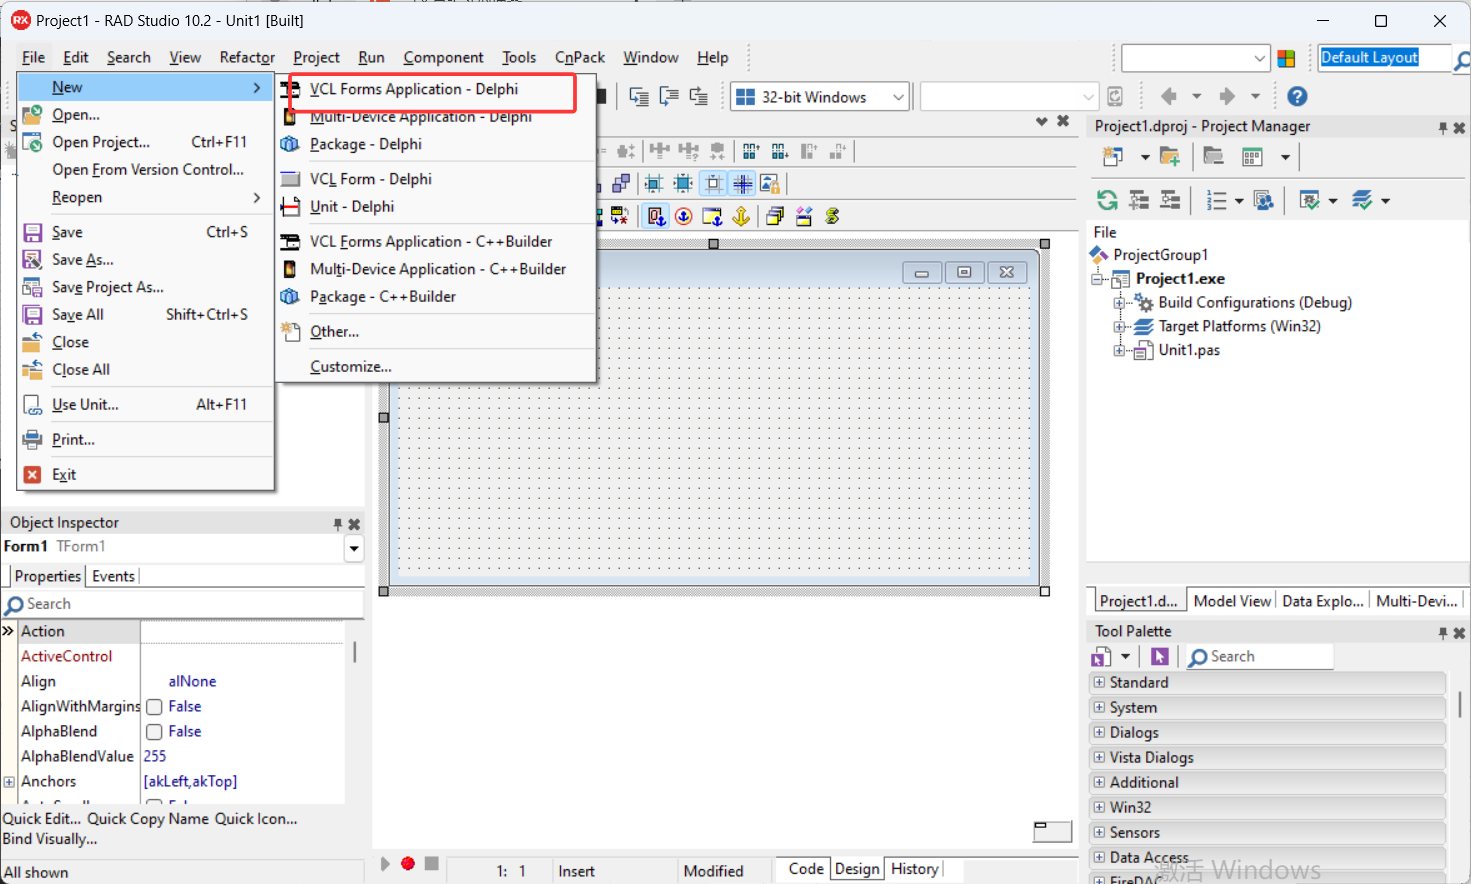Toggle the AlignWithMargins checkbox
1471x884 pixels.
(x=154, y=707)
